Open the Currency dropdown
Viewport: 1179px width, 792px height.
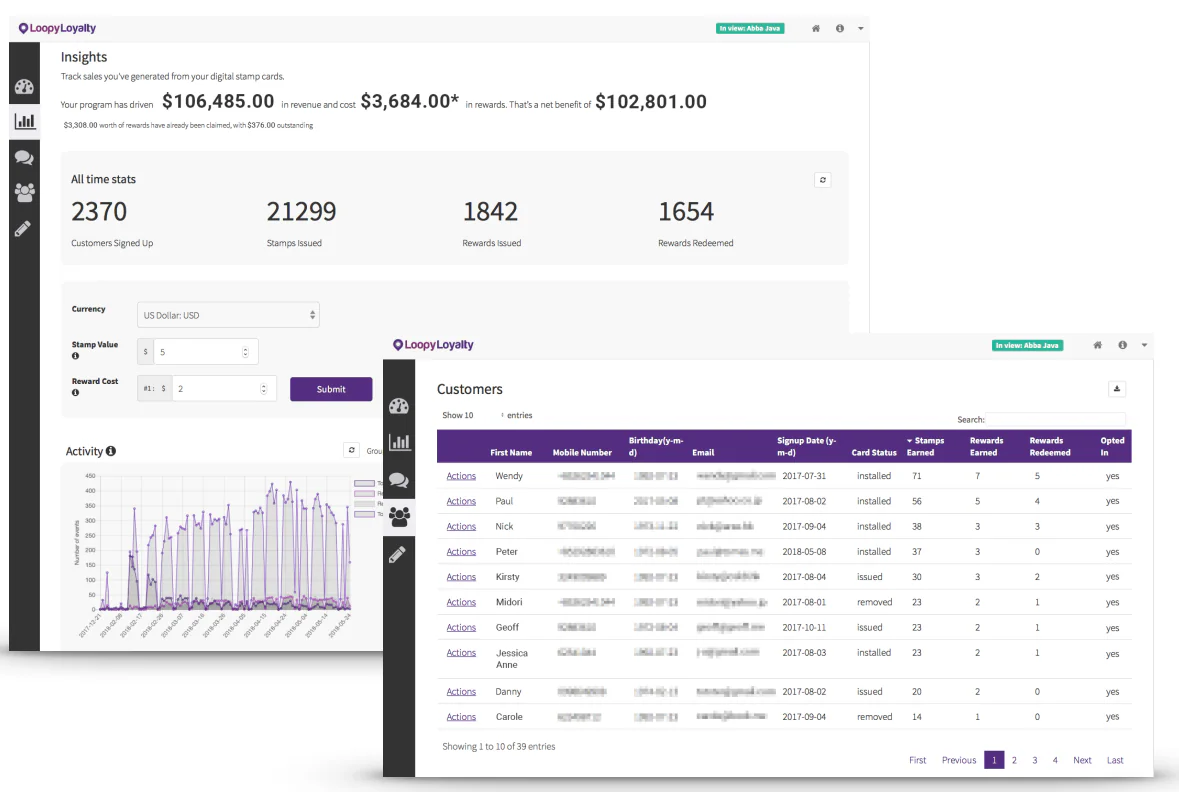click(x=228, y=315)
